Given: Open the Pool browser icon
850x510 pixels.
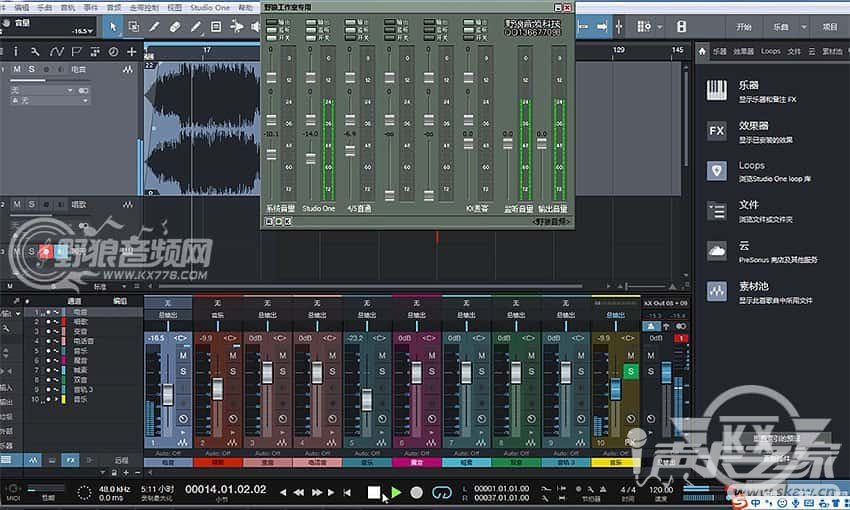Looking at the screenshot, I should pos(716,291).
